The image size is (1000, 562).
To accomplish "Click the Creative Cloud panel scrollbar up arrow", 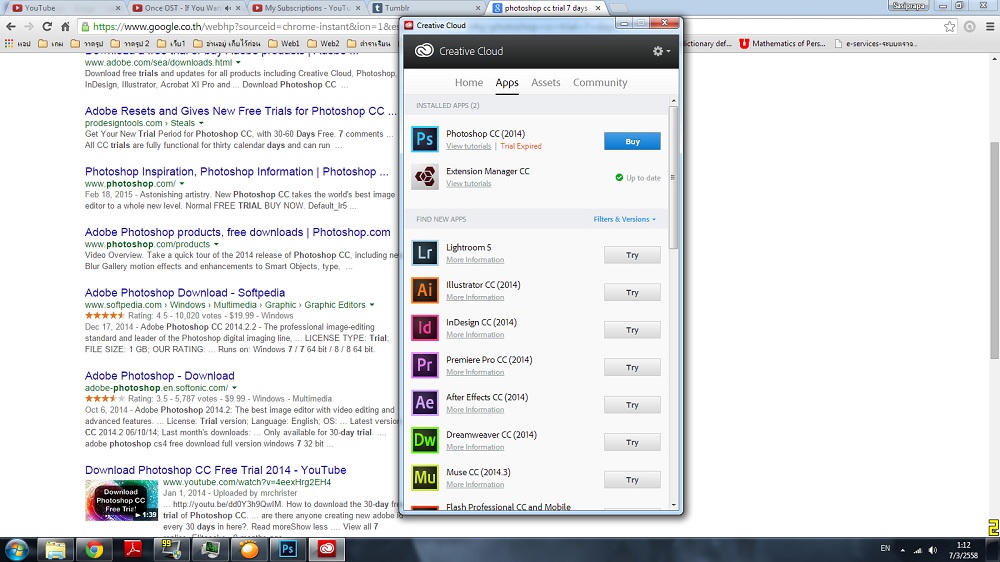I will (x=673, y=101).
